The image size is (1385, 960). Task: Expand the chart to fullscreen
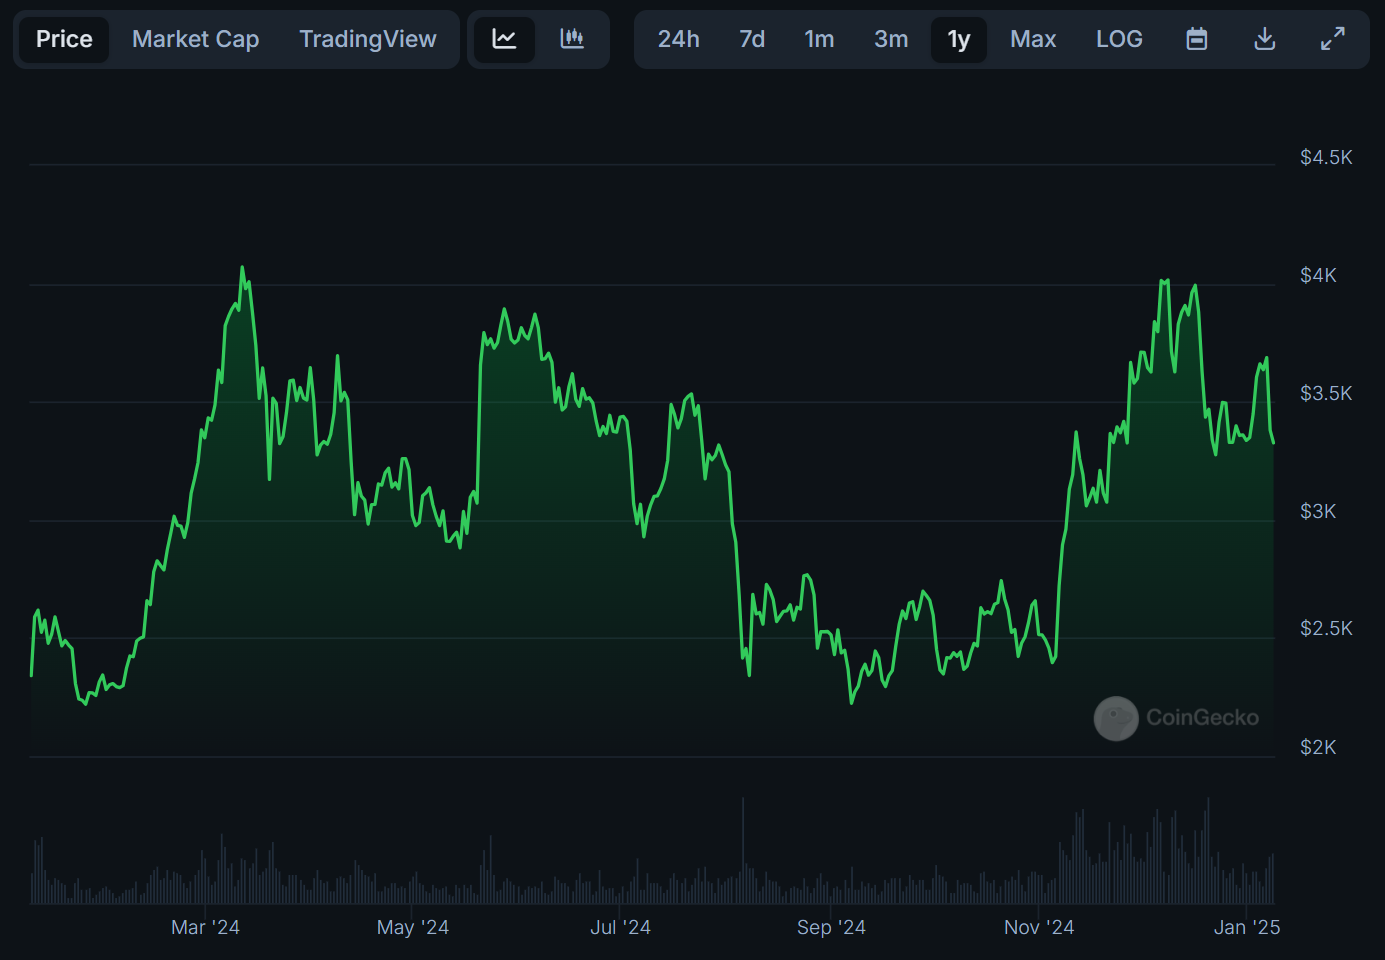point(1333,39)
